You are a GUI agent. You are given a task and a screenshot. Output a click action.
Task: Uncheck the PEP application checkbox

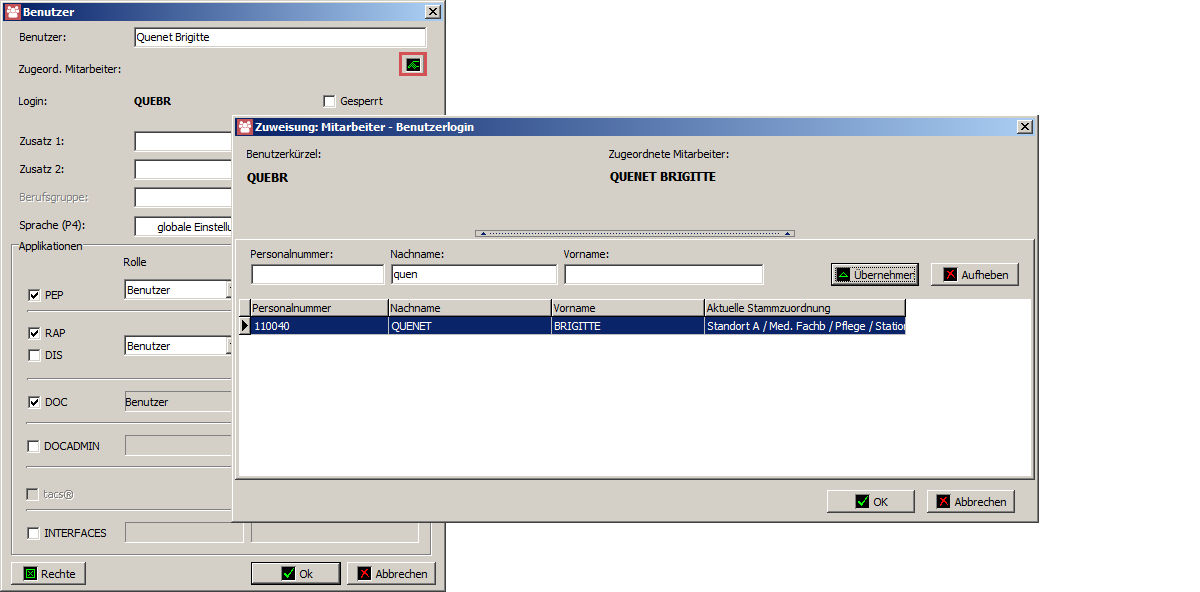click(34, 295)
